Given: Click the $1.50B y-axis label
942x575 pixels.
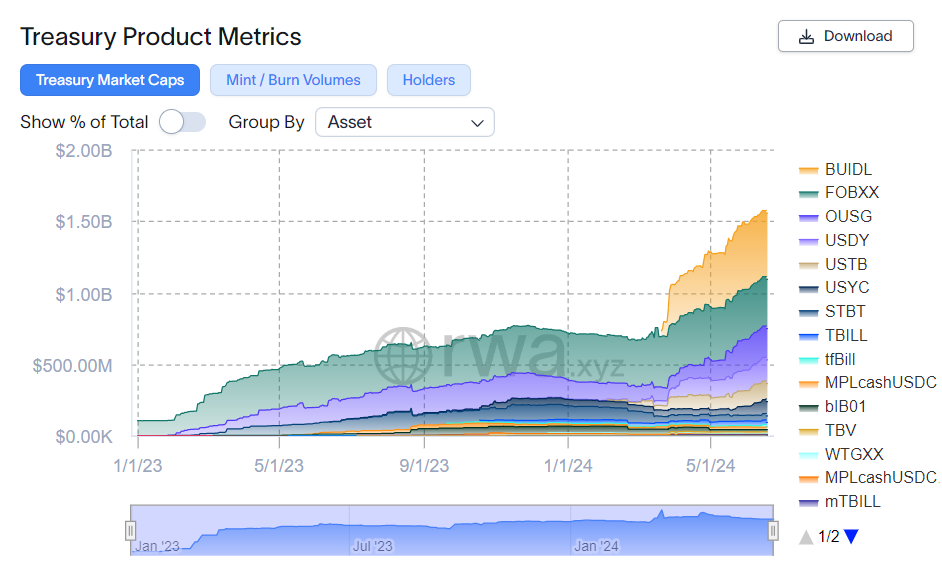Looking at the screenshot, I should (x=84, y=222).
